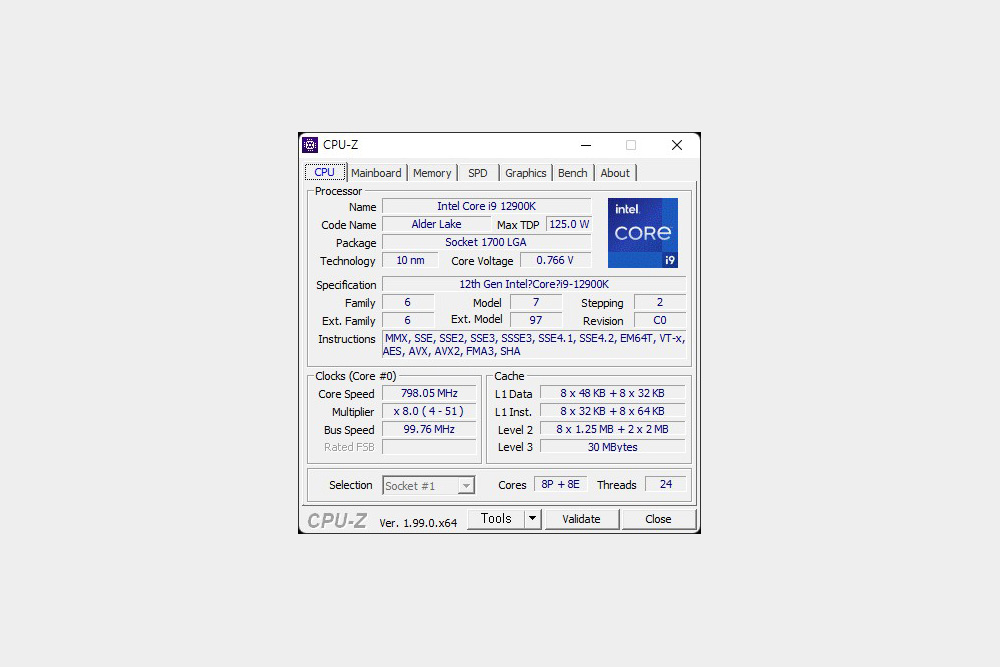Screen dimensions: 1000x667
Task: Click the version text 'Ver. 1.99.0.x64'
Action: click(x=418, y=523)
